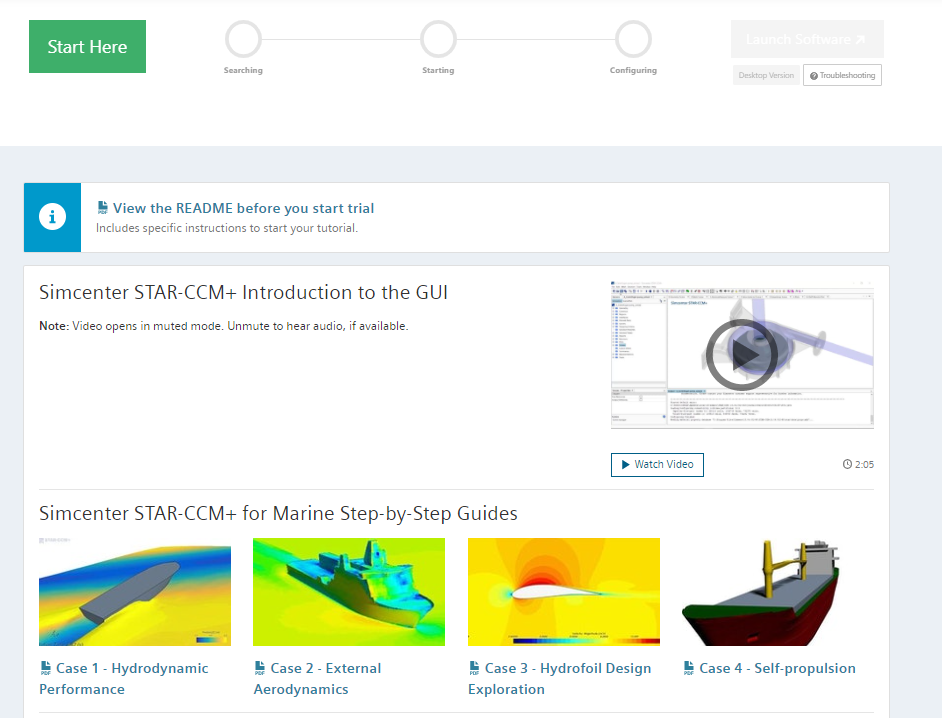The image size is (942, 718).
Task: Click the play triangle icon on Watch Video button
Action: pyautogui.click(x=626, y=464)
